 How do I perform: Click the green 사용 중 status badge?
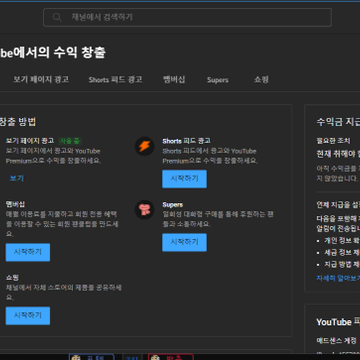(70, 141)
